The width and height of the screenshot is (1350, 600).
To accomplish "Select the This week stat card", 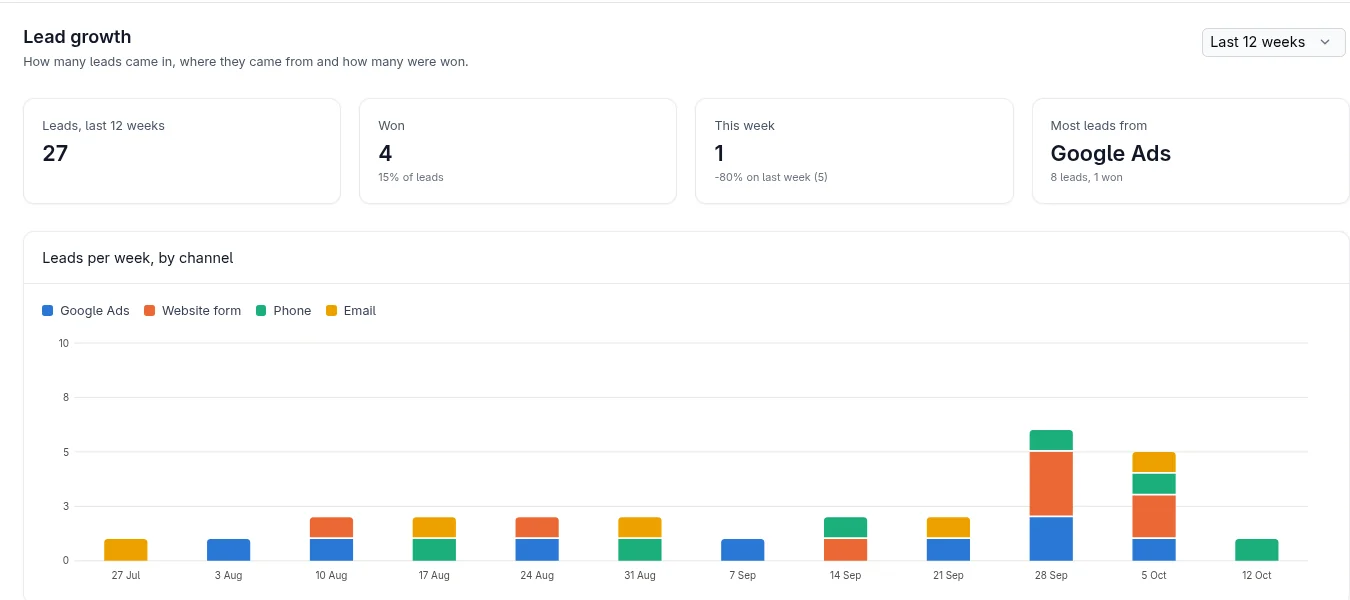I will click(854, 151).
